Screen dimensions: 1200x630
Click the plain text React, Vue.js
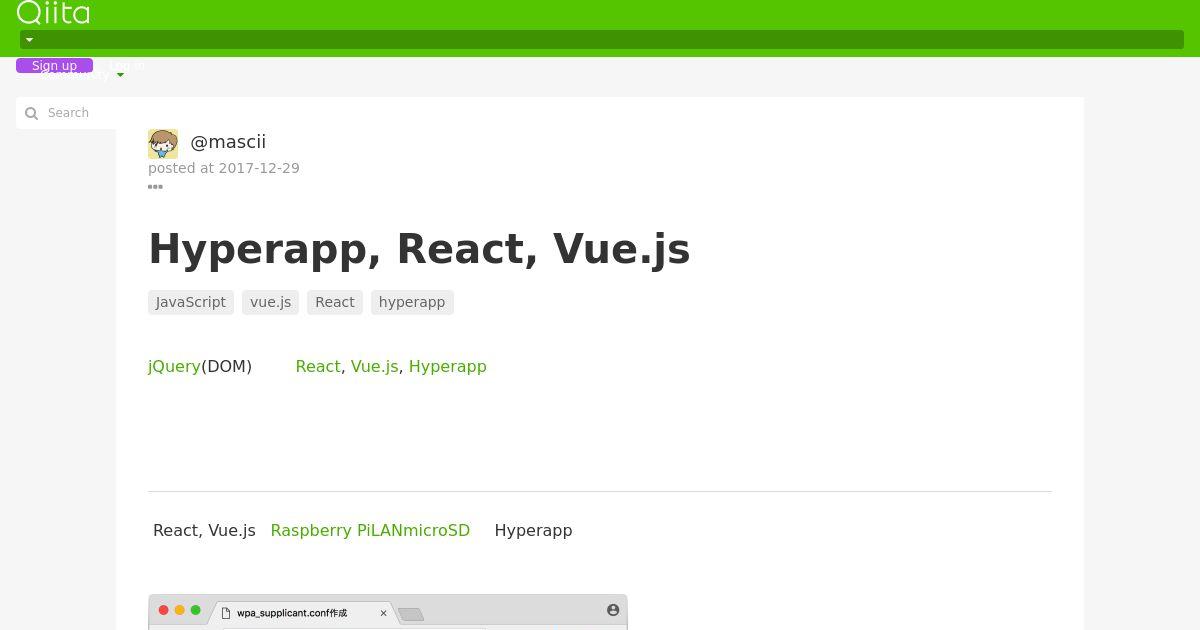coord(204,530)
